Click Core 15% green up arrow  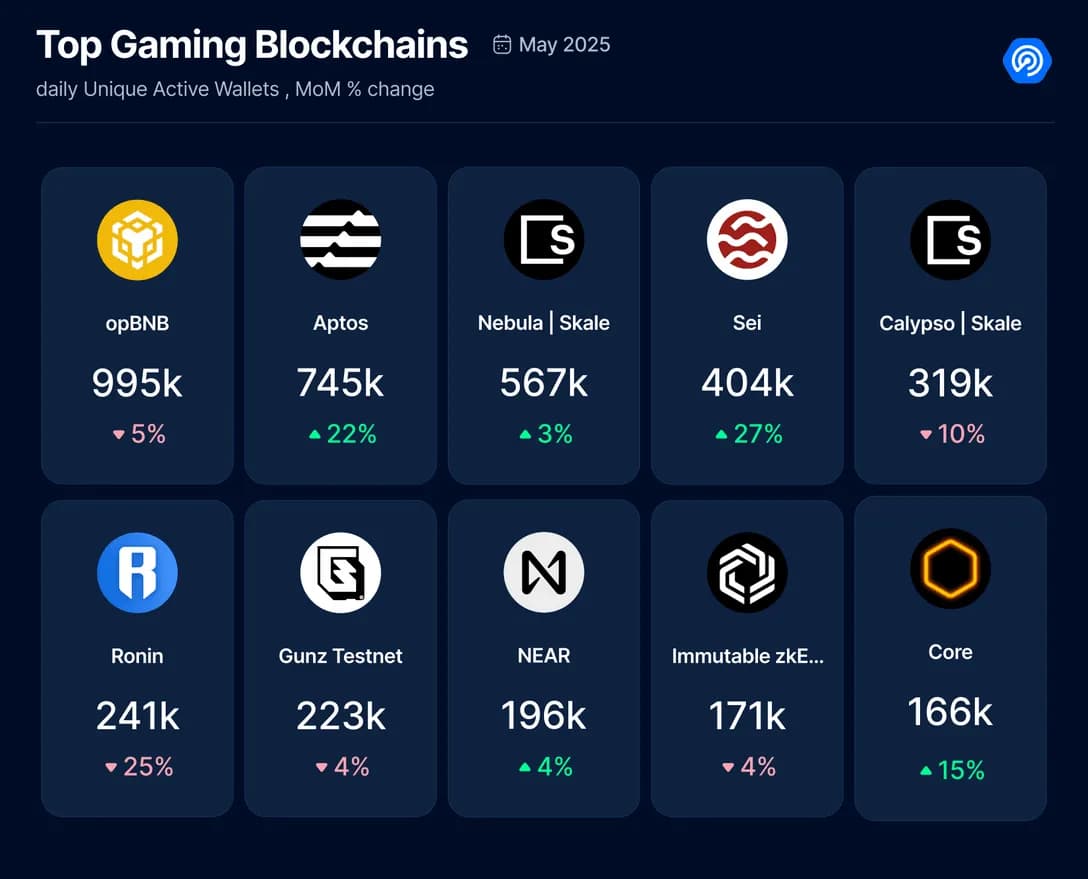coord(926,770)
